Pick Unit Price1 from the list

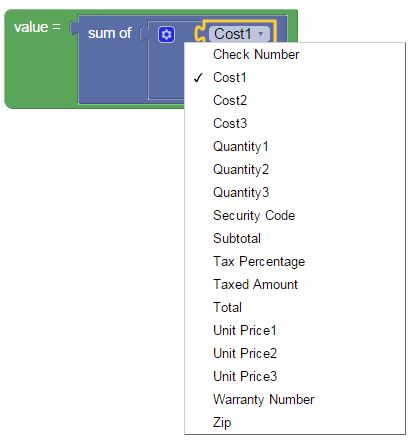point(295,330)
